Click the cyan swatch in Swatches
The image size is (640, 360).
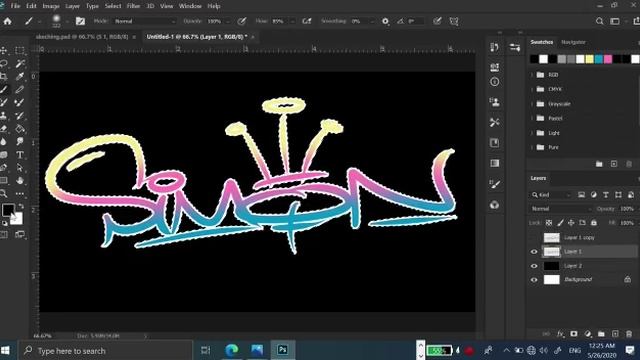tap(599, 59)
